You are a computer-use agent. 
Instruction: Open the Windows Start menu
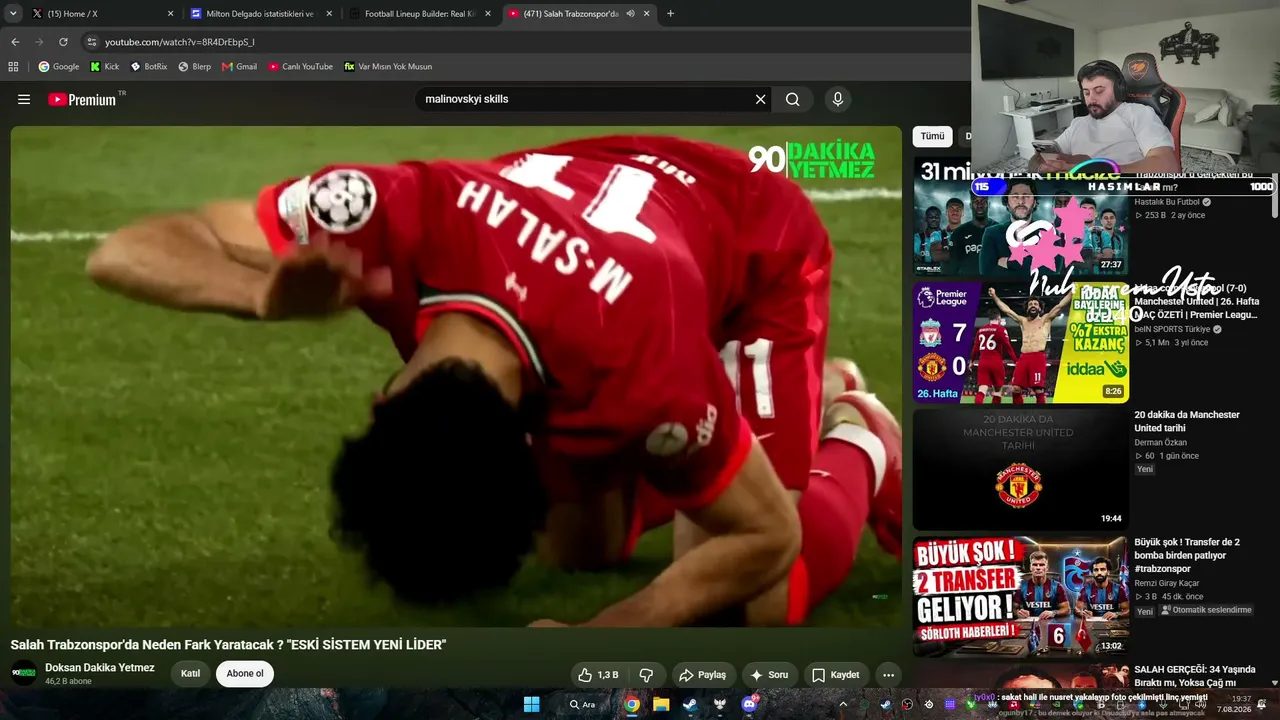pyautogui.click(x=531, y=704)
